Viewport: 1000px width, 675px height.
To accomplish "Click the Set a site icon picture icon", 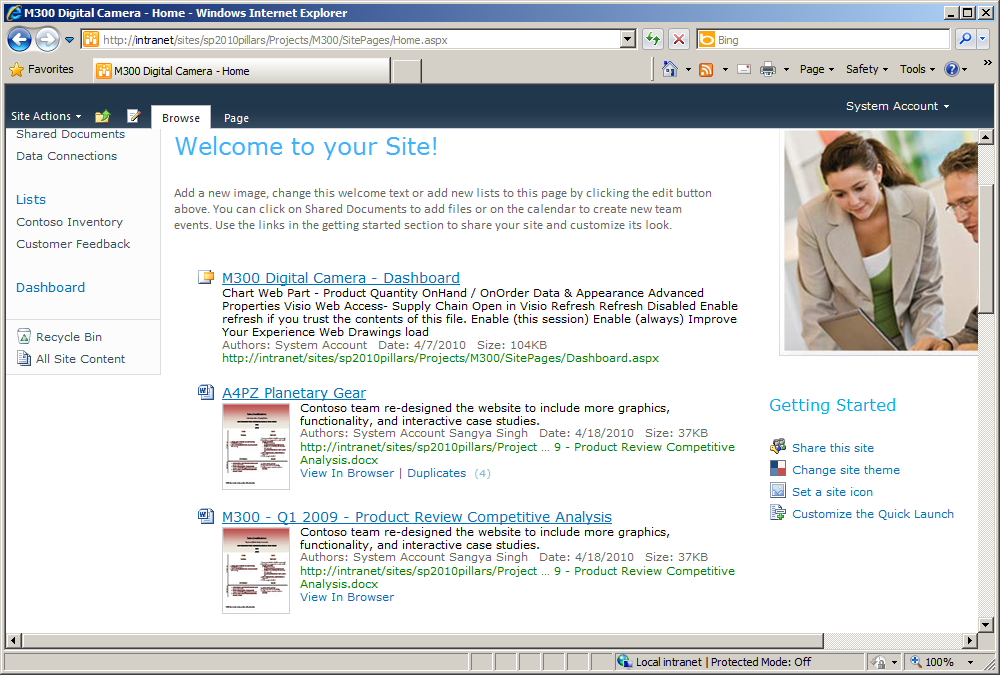I will (778, 490).
